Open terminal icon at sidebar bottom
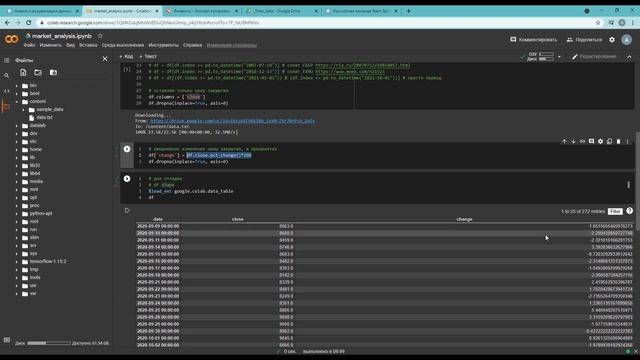The image size is (640, 360). [x=7, y=340]
